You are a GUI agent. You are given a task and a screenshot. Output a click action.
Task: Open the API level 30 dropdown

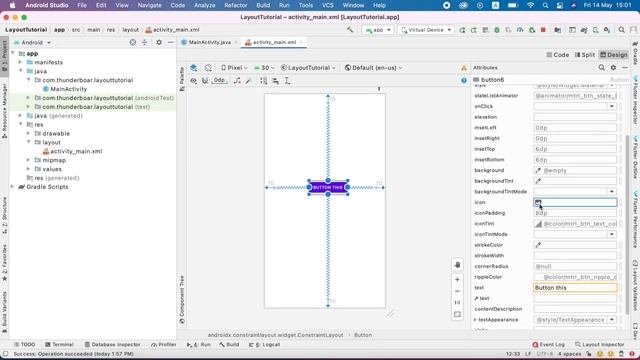click(x=264, y=68)
